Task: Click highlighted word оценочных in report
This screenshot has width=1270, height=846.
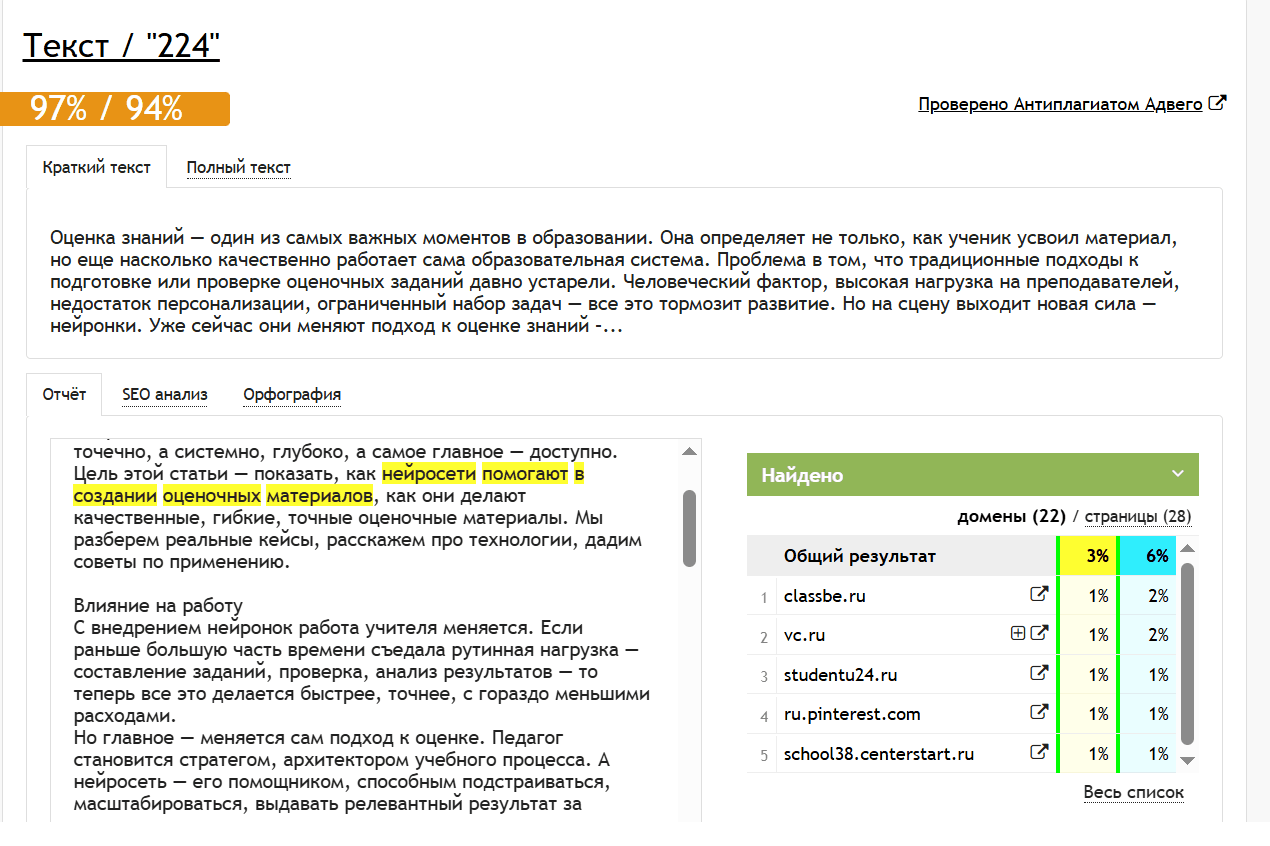Action: [x=212, y=495]
